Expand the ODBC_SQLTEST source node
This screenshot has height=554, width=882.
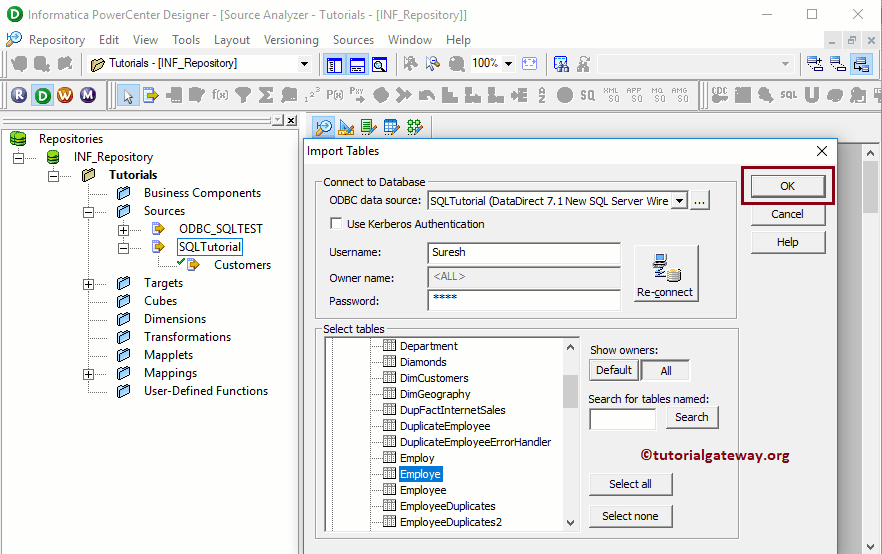point(123,229)
